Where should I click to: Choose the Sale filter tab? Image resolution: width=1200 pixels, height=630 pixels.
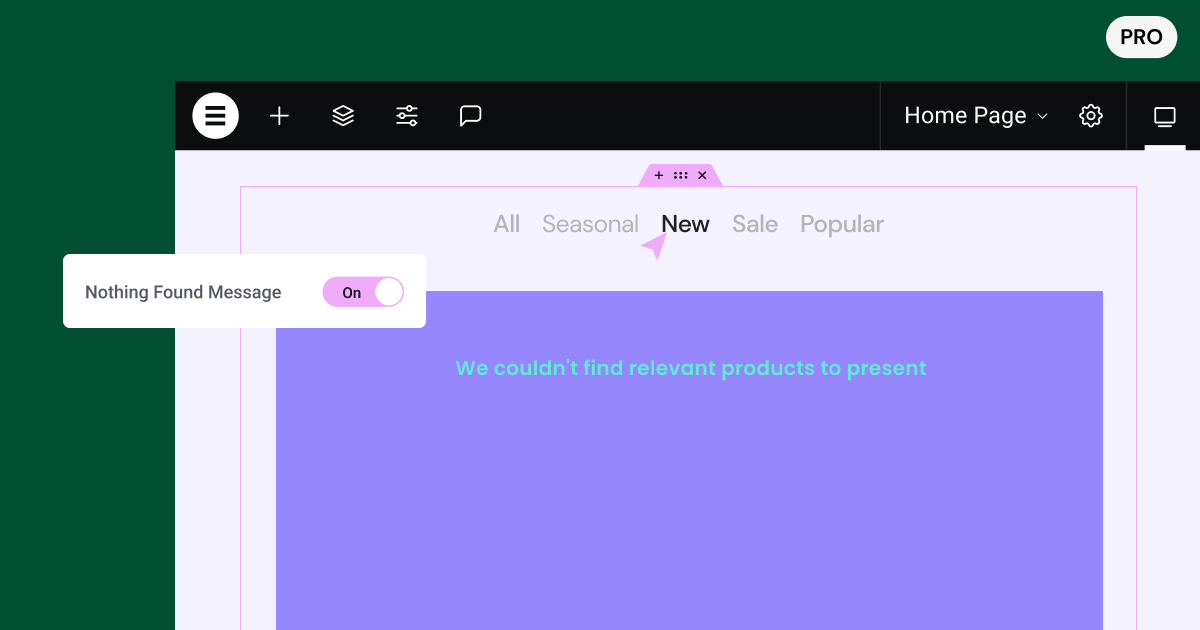[755, 224]
